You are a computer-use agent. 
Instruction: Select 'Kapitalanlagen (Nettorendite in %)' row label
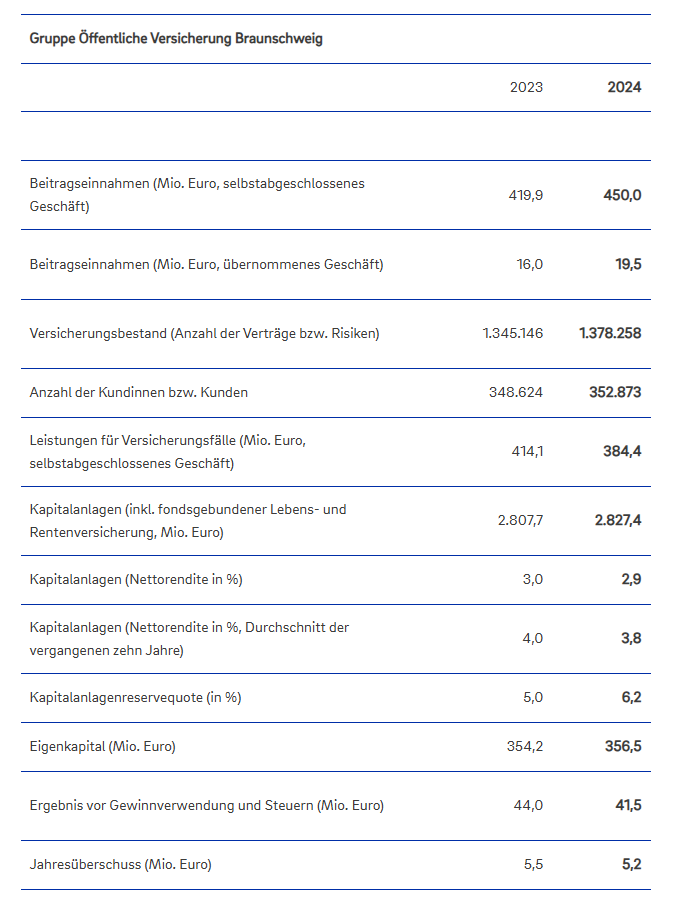136,580
